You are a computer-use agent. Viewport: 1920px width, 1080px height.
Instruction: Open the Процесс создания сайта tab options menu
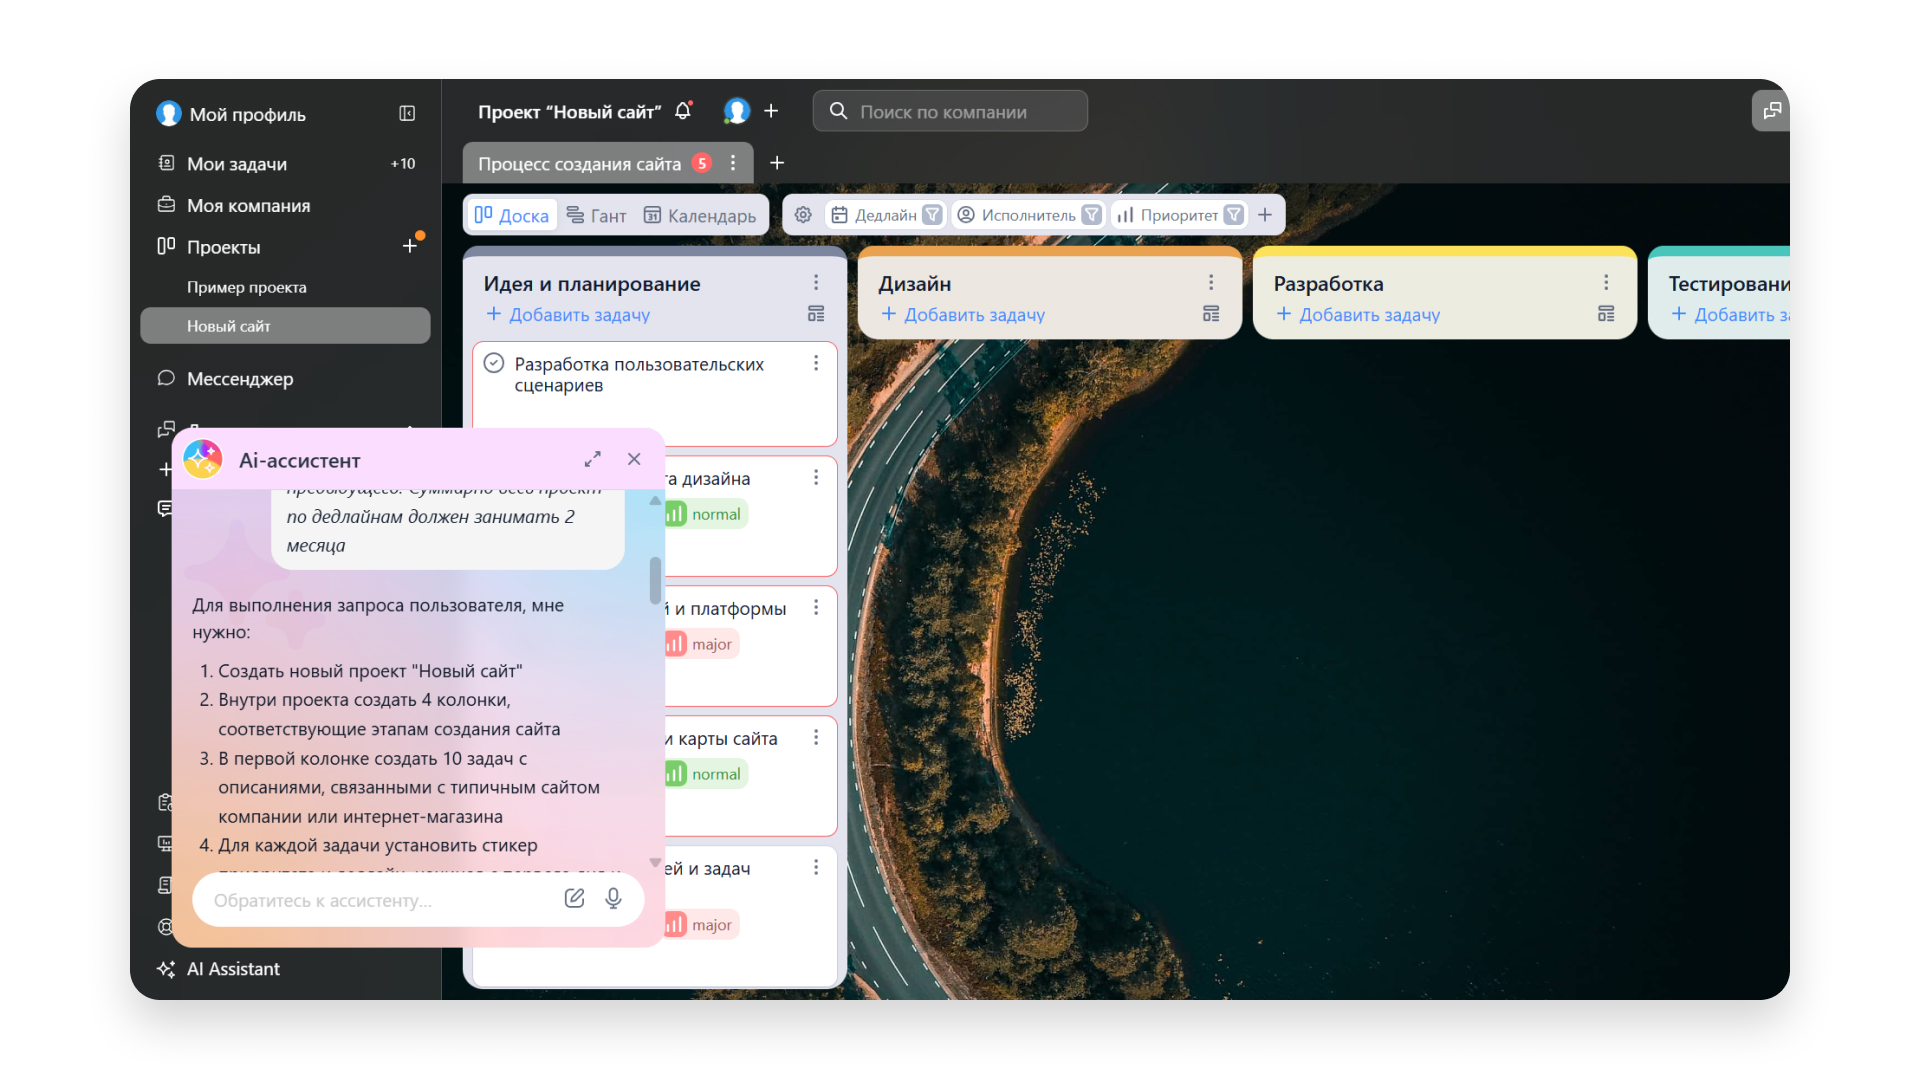(x=733, y=163)
